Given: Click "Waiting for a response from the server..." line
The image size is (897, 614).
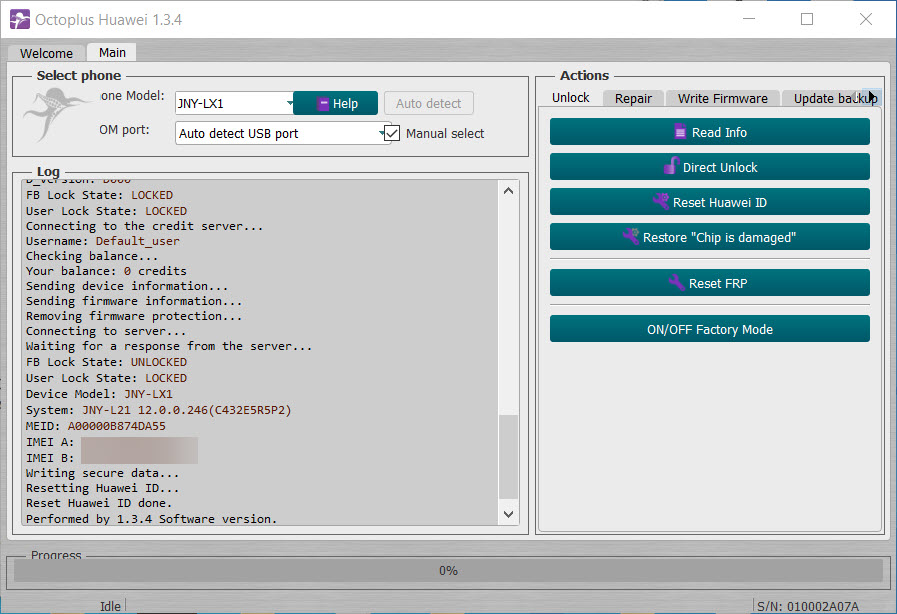Looking at the screenshot, I should coord(169,346).
